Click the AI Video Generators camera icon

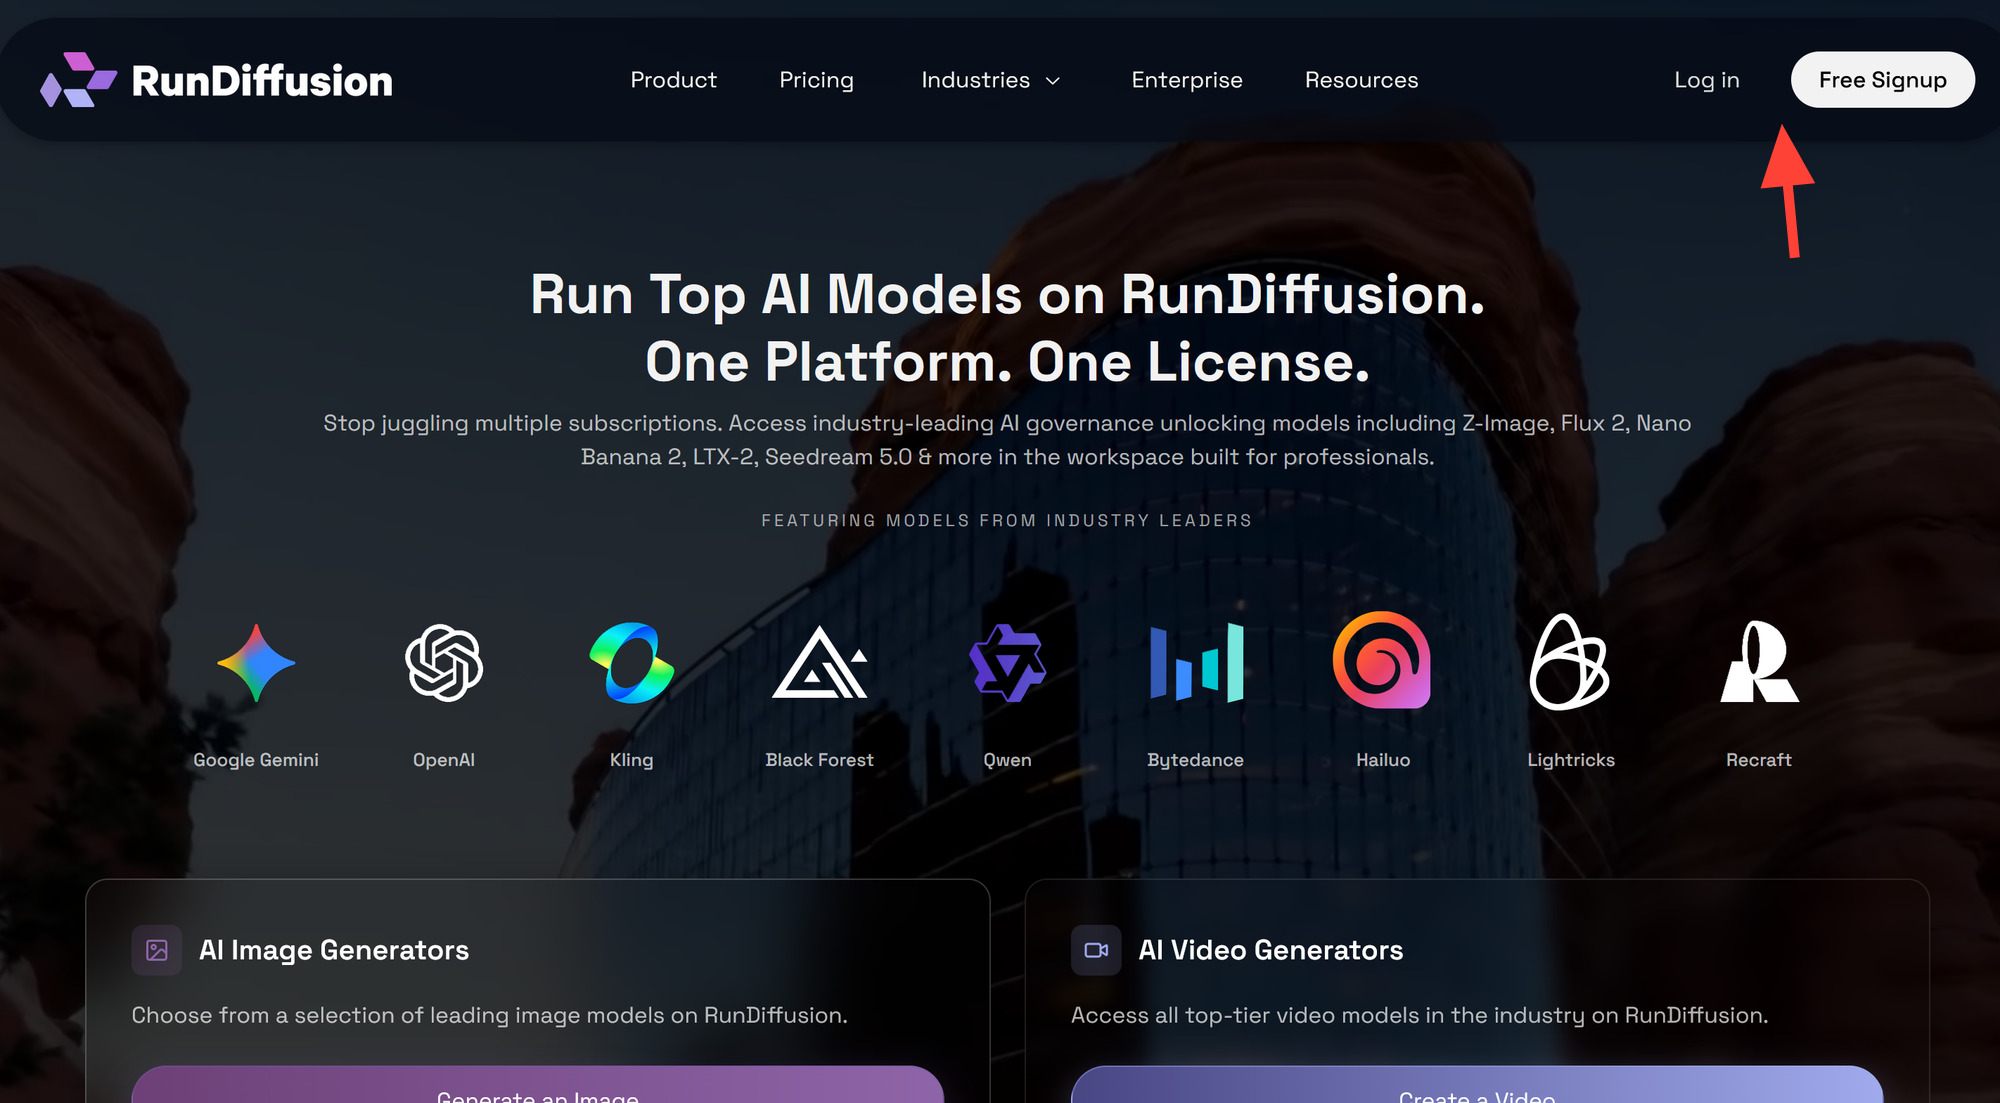pyautogui.click(x=1096, y=950)
